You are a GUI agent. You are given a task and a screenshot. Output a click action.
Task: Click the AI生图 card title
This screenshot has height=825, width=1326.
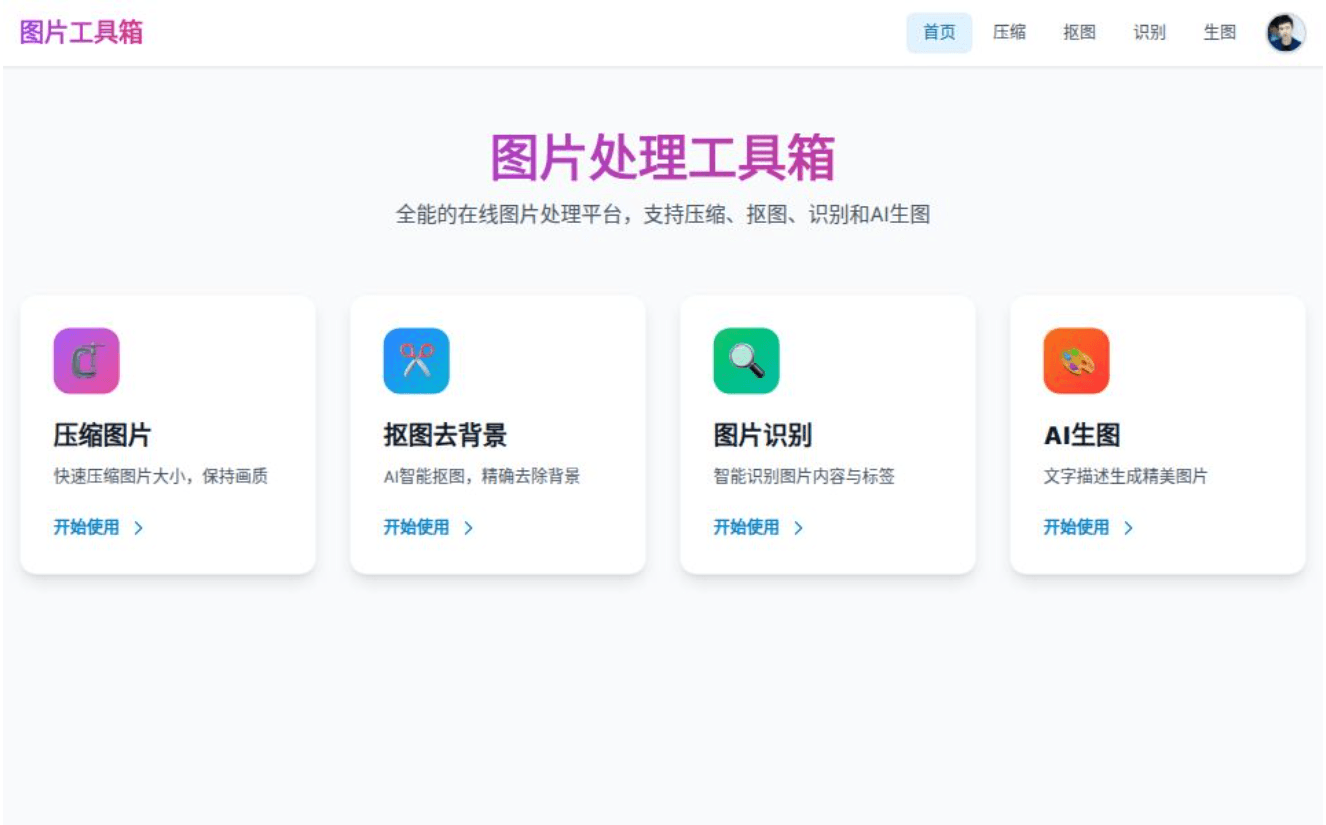[x=1082, y=435]
